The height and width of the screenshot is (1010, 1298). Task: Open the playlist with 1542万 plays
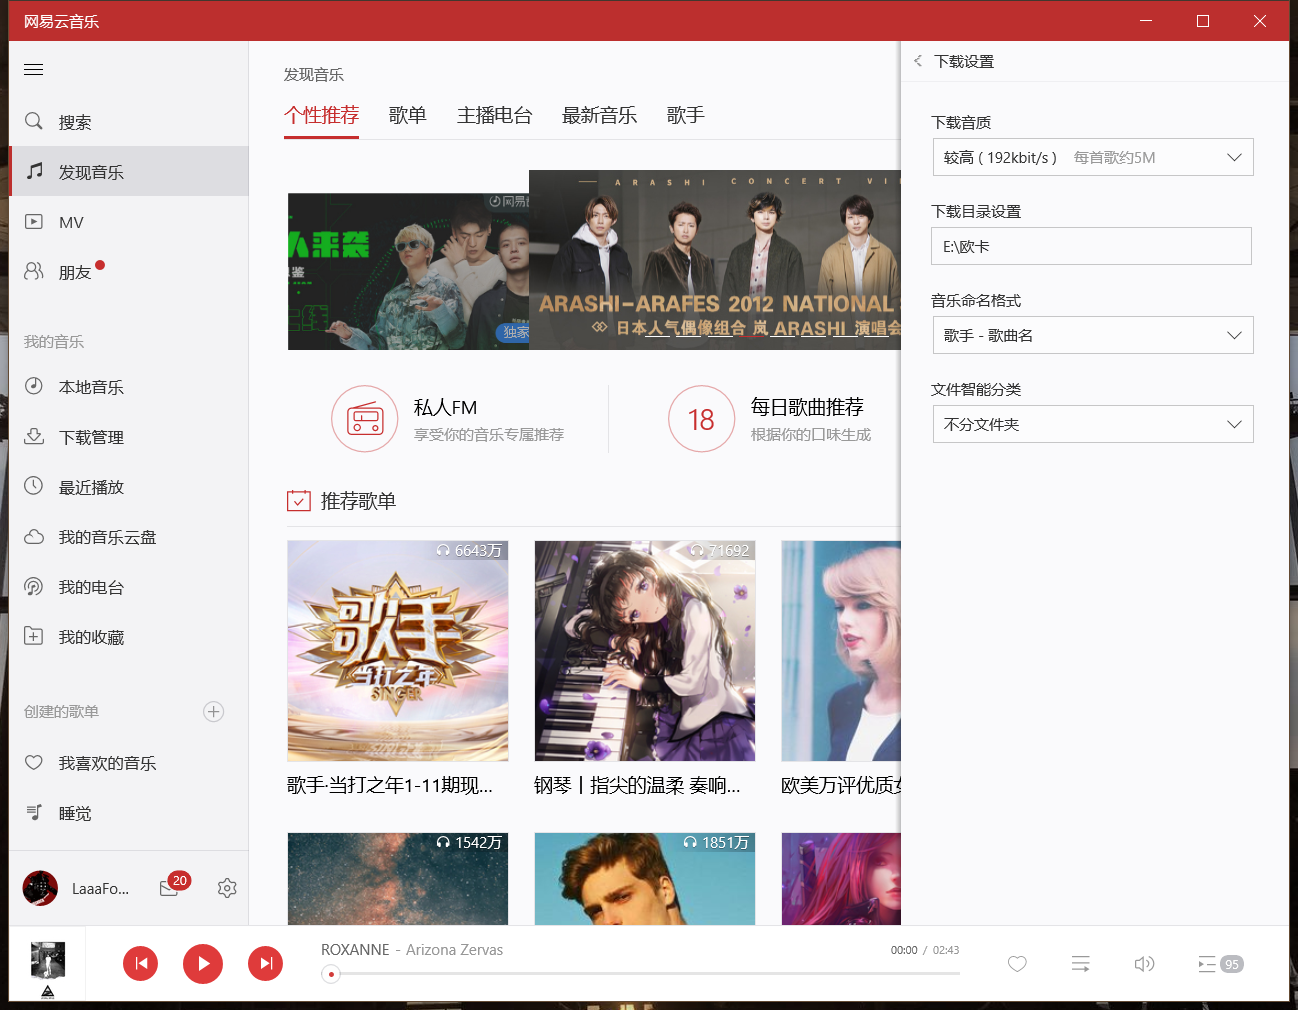398,879
